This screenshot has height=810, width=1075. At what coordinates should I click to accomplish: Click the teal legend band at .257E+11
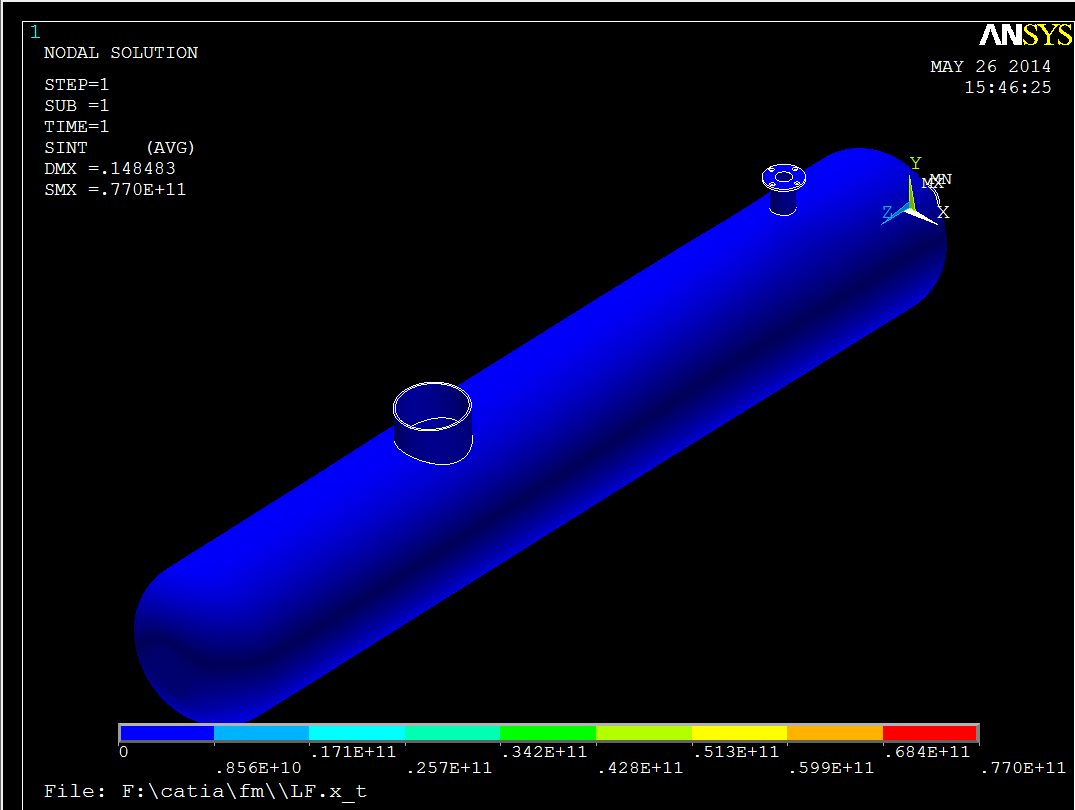click(x=452, y=733)
